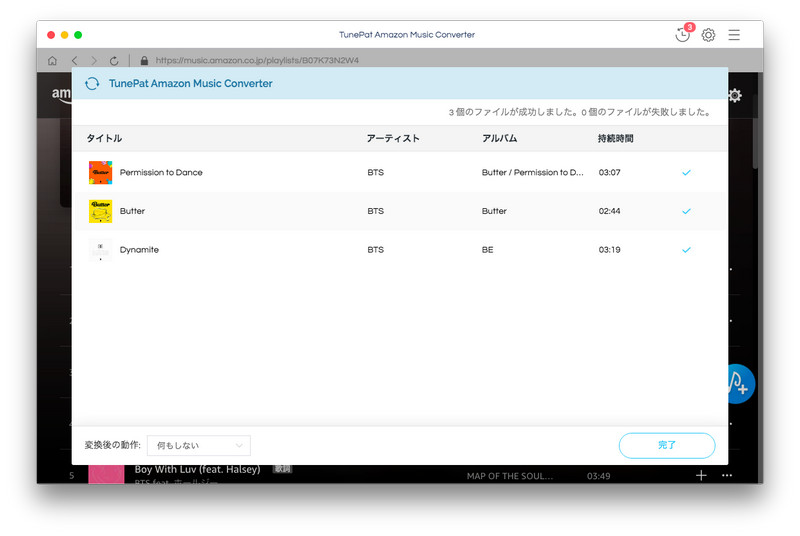Open more options for Boy With Luv
The width and height of the screenshot is (800, 536).
point(727,475)
